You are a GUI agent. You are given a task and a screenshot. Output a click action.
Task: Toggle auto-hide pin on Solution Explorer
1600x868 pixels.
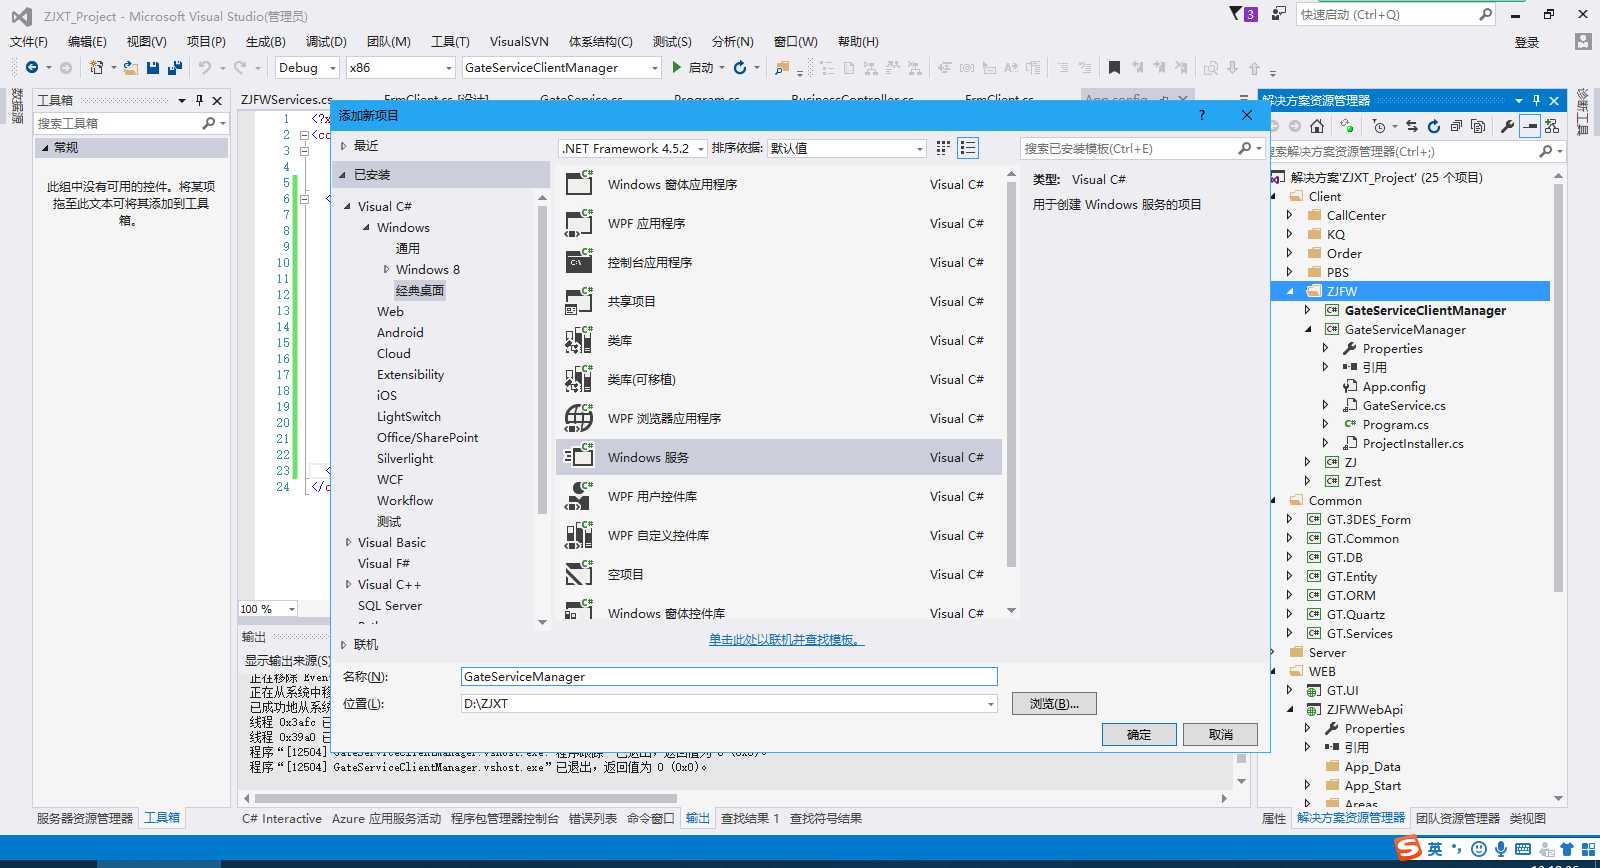click(x=1536, y=100)
